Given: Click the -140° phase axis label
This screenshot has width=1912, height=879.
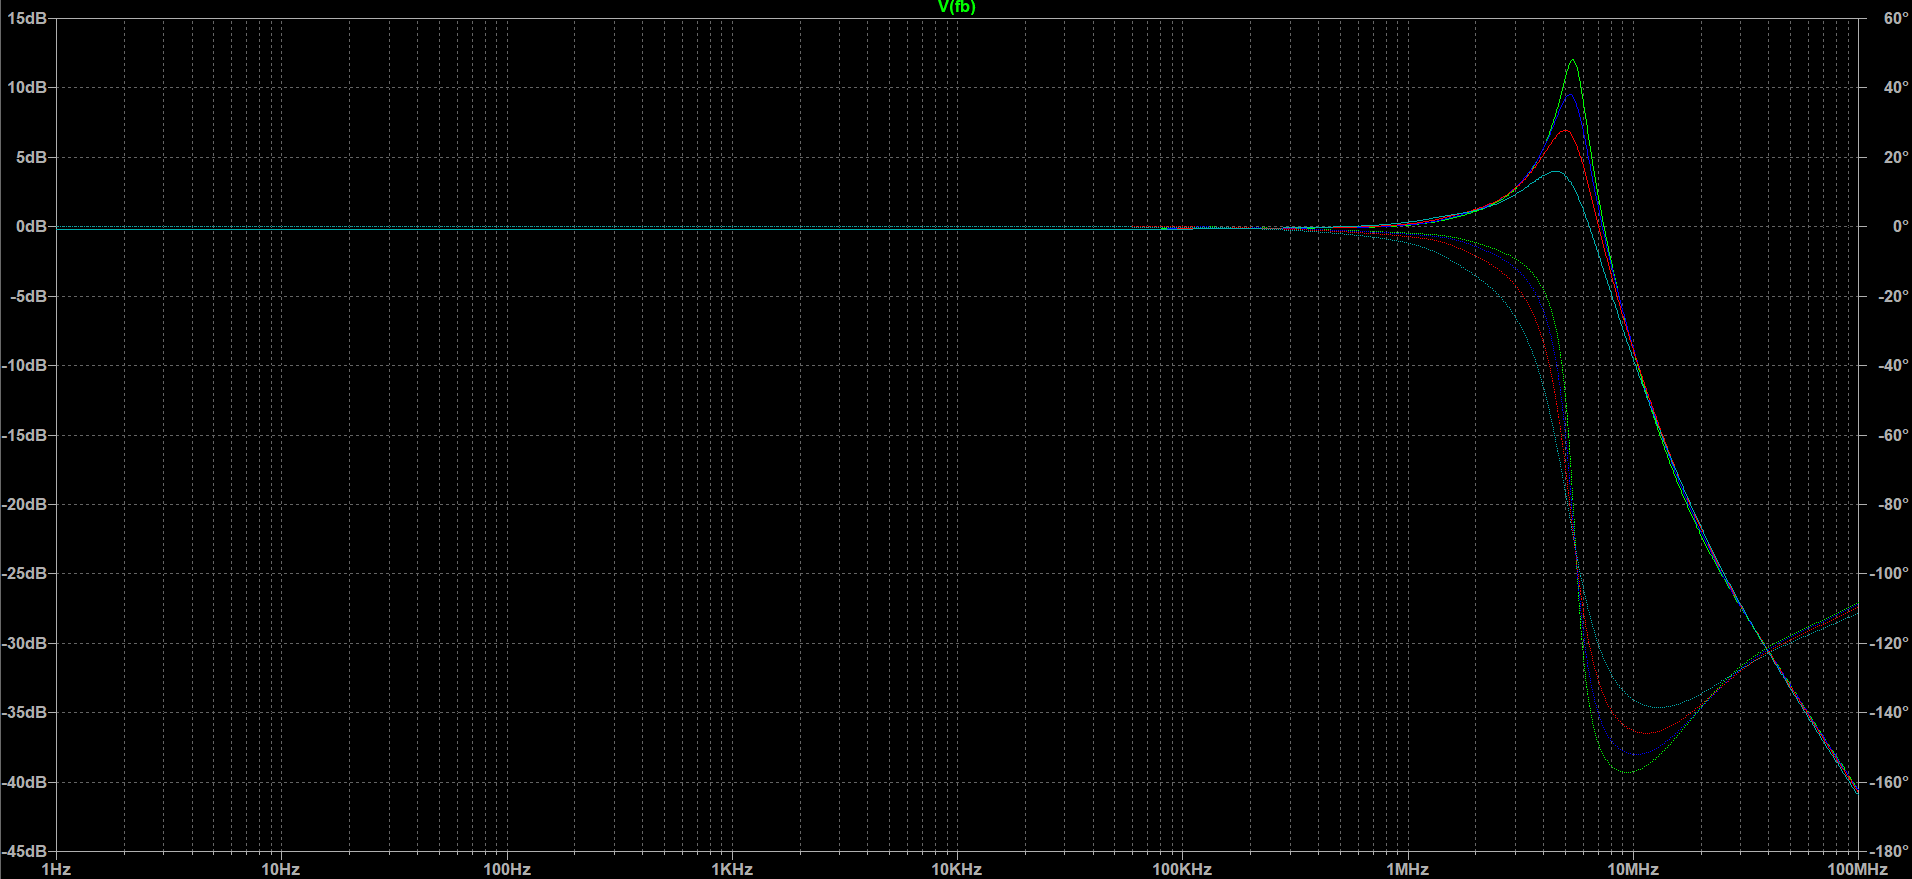Looking at the screenshot, I should tap(1890, 713).
